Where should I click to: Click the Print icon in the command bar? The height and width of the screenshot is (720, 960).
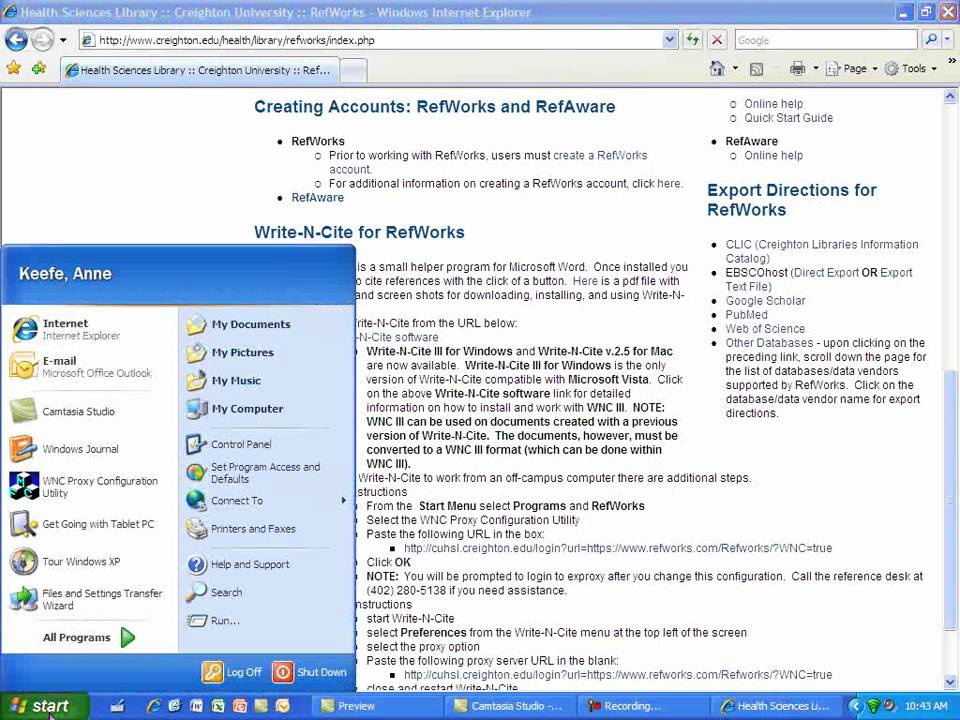click(797, 69)
